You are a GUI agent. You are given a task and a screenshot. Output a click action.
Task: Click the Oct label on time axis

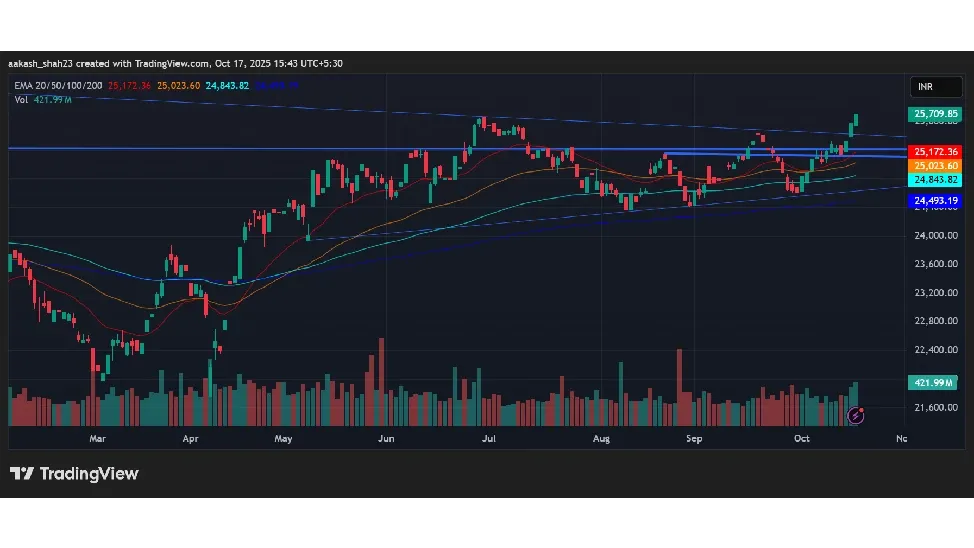point(801,438)
